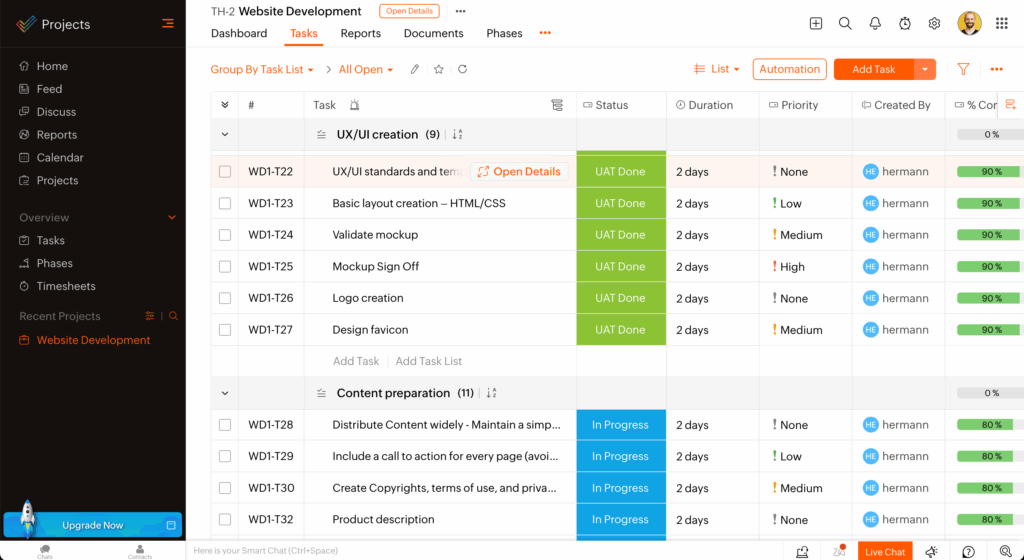Show more tabs via orange ellipsis

pyautogui.click(x=545, y=33)
